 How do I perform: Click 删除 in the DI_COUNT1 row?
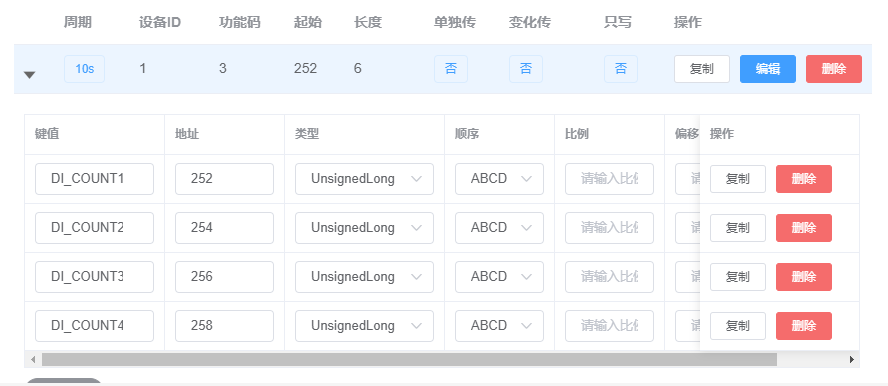click(x=804, y=179)
